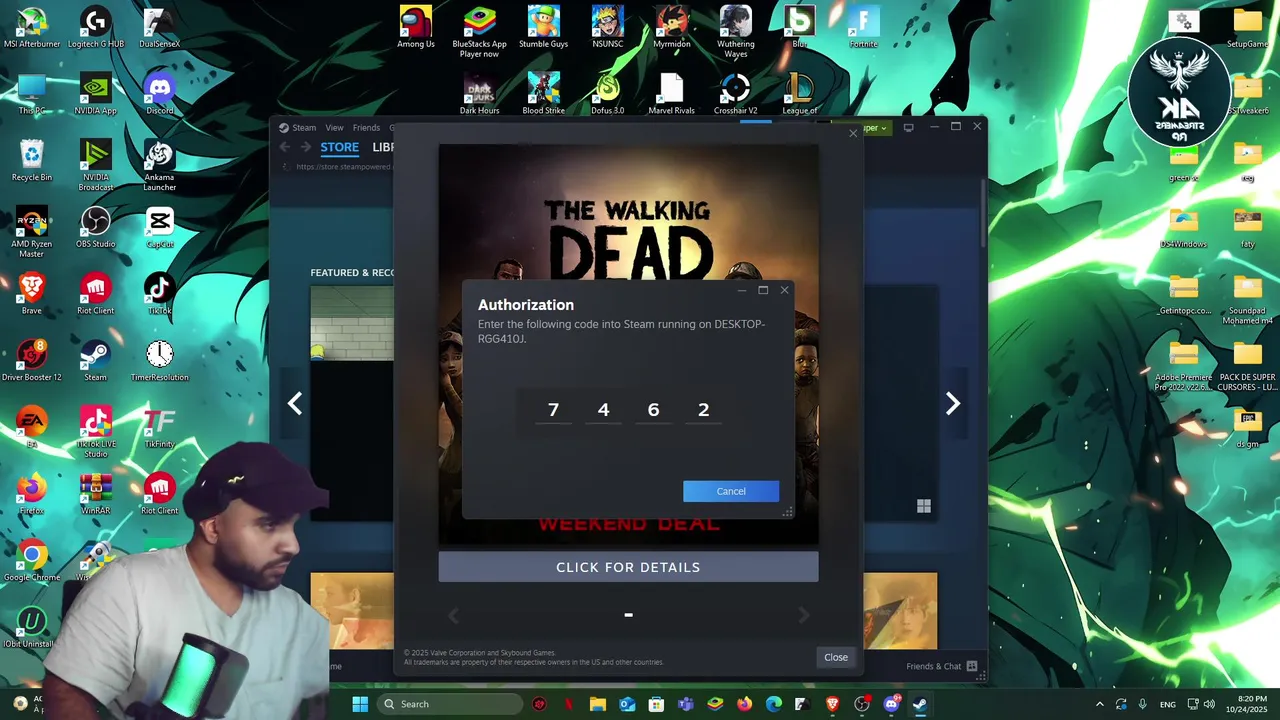Click the Steam store URL address bar
1280x720 pixels.
[343, 167]
